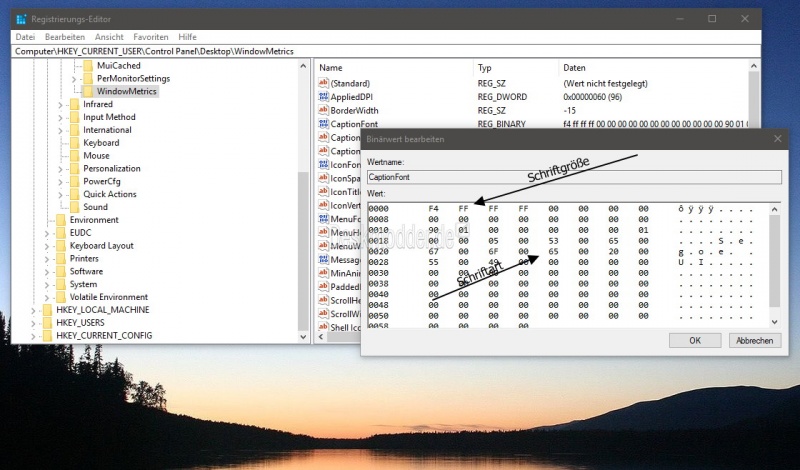The height and width of the screenshot is (470, 800).
Task: Confirm the binary edit with OK
Action: (x=695, y=340)
